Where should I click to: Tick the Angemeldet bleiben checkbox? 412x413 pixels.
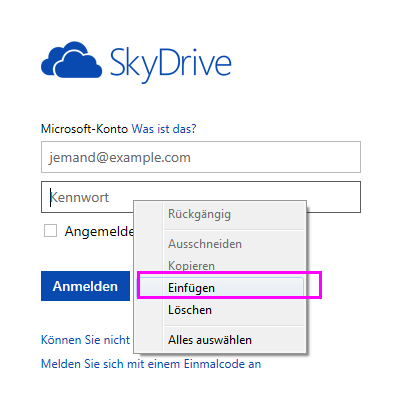pos(50,230)
